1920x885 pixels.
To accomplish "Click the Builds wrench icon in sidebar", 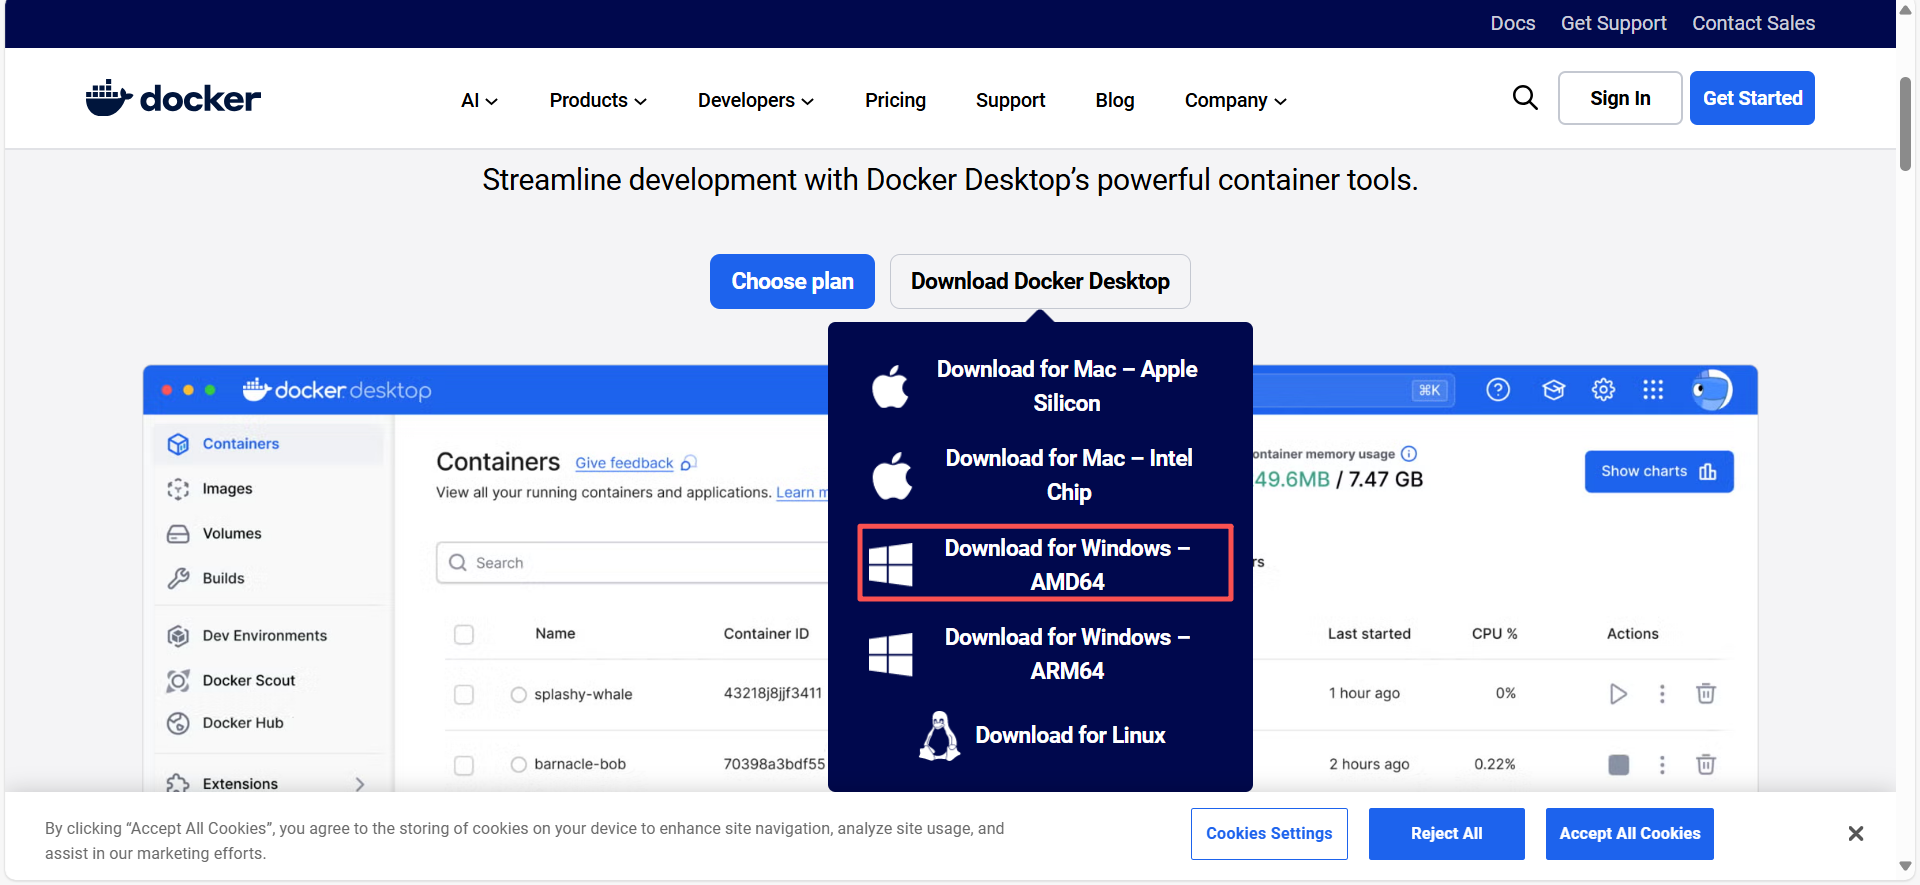I will tap(178, 578).
